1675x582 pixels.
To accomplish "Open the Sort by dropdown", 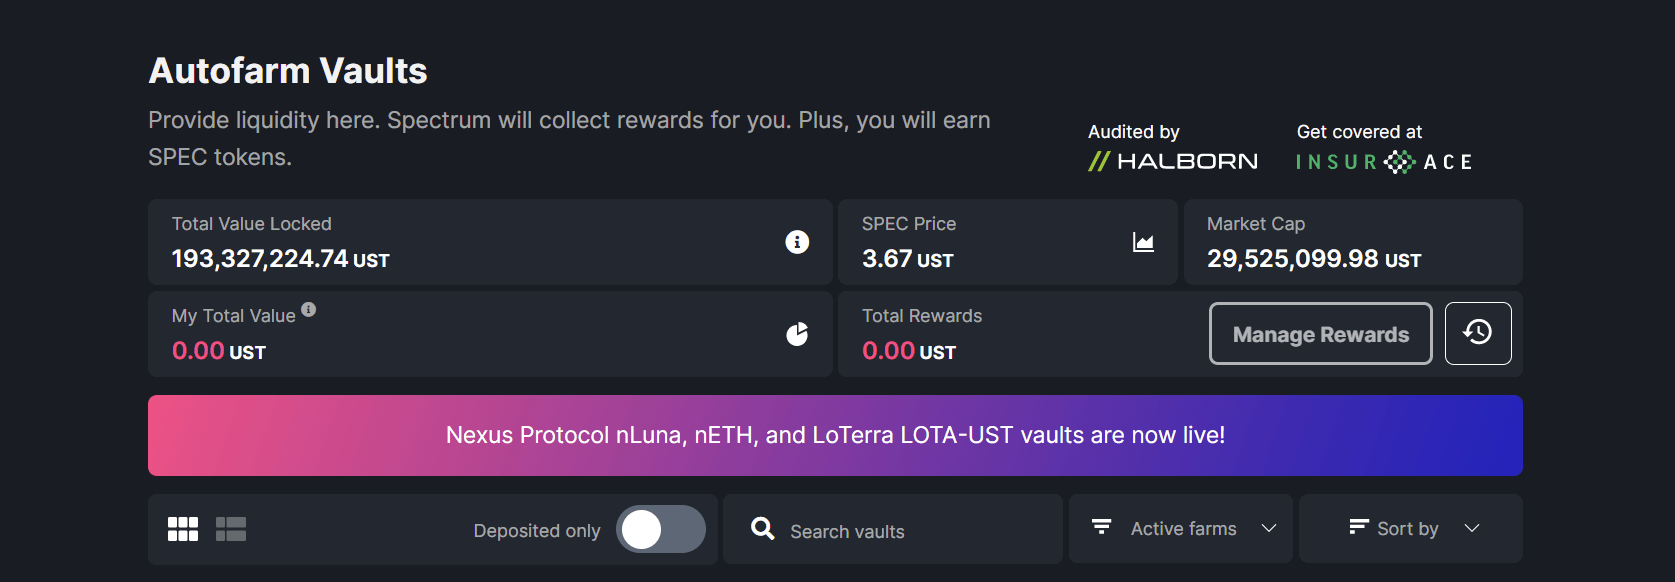I will [x=1408, y=529].
